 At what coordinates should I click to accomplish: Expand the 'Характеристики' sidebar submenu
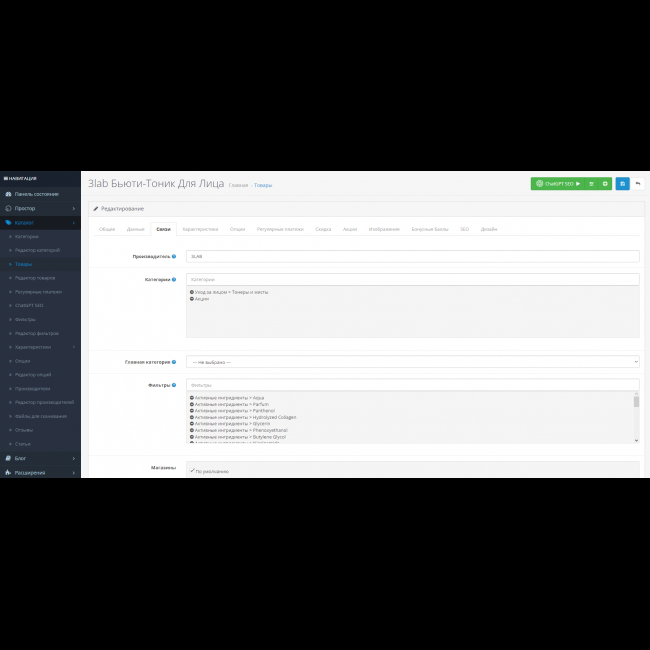40,347
